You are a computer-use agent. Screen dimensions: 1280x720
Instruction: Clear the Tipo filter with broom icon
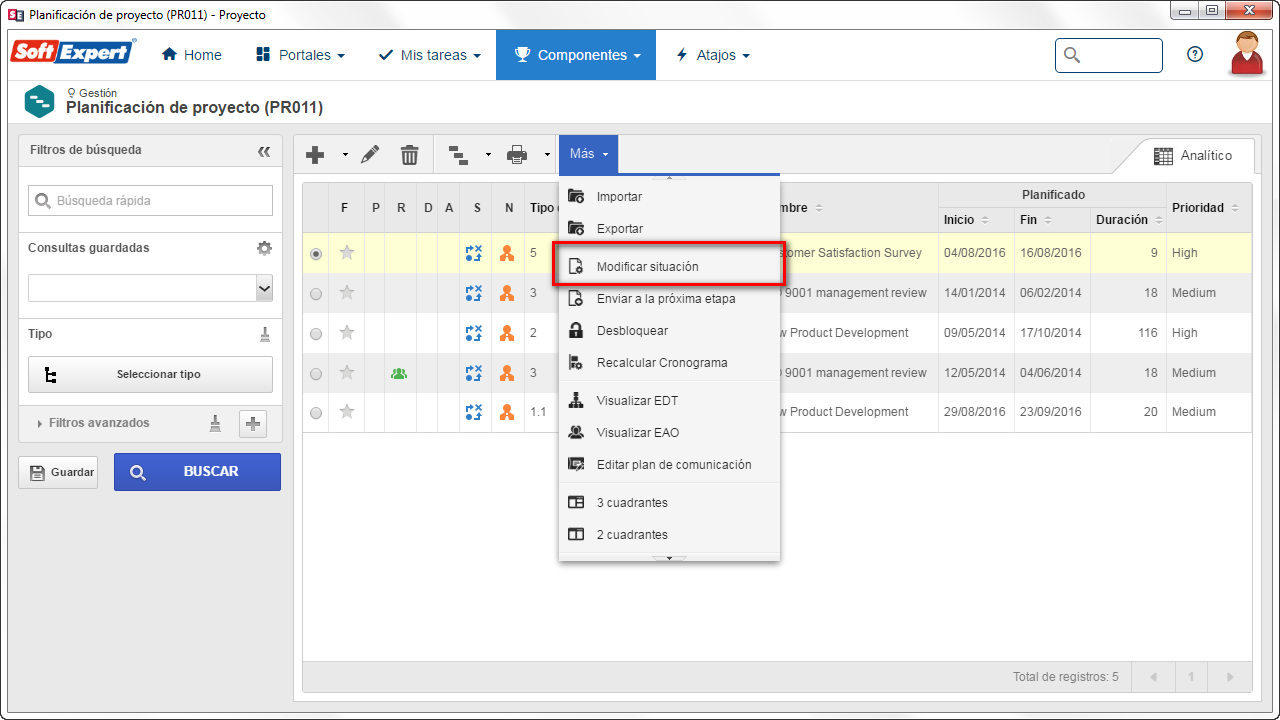(265, 334)
